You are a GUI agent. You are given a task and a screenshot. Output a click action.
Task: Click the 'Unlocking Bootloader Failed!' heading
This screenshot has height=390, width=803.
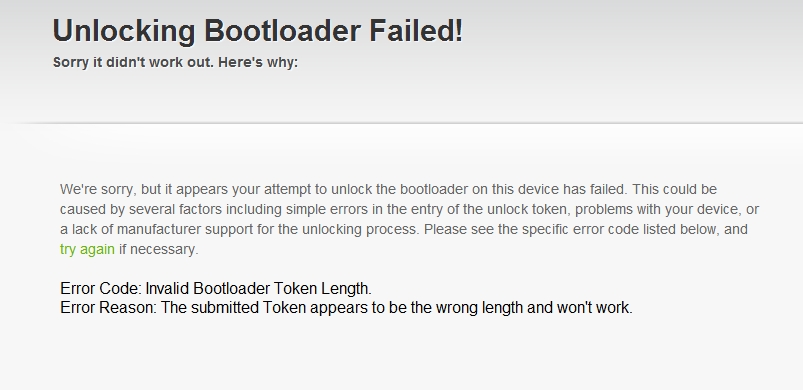click(258, 30)
